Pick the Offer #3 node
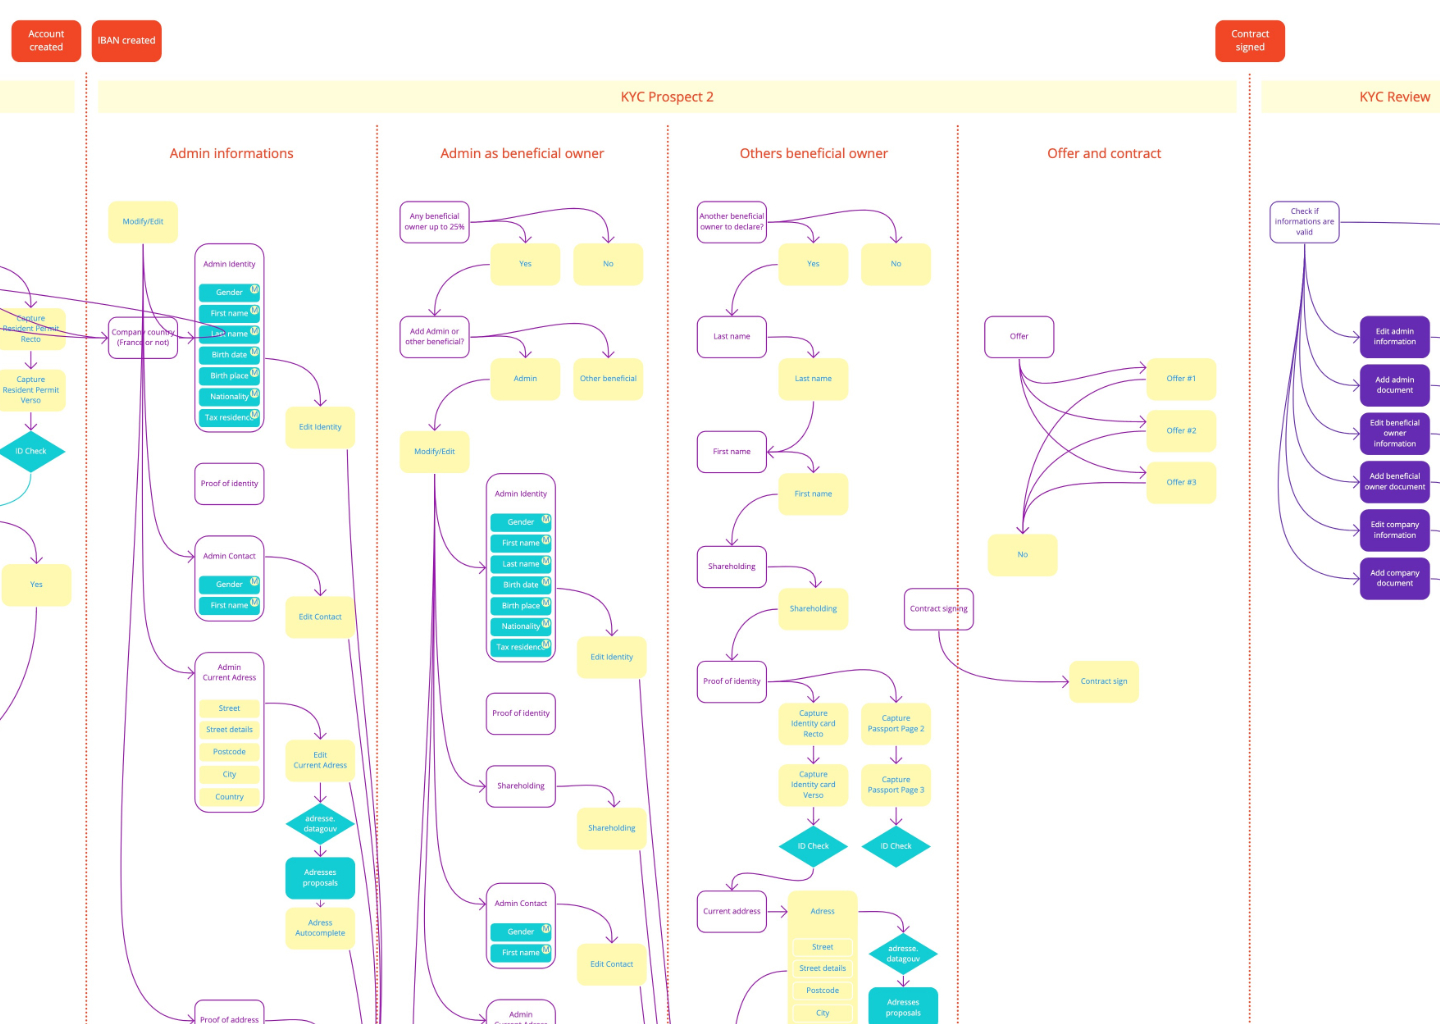The width and height of the screenshot is (1440, 1024). pyautogui.click(x=1181, y=483)
